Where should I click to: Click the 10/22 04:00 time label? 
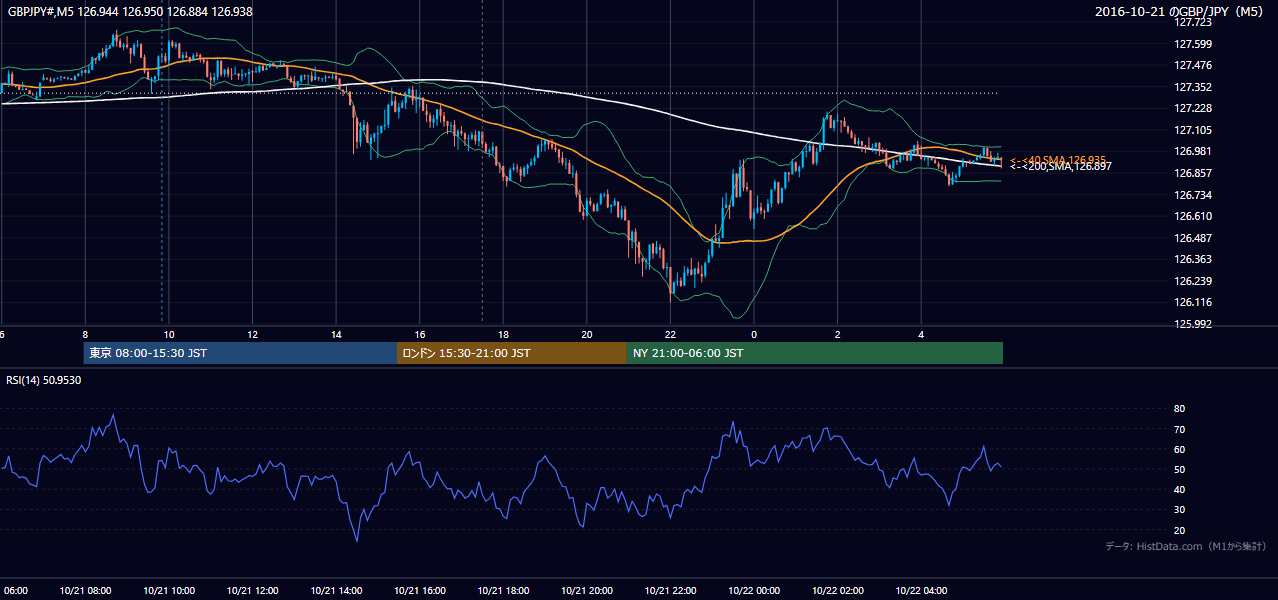pos(921,590)
